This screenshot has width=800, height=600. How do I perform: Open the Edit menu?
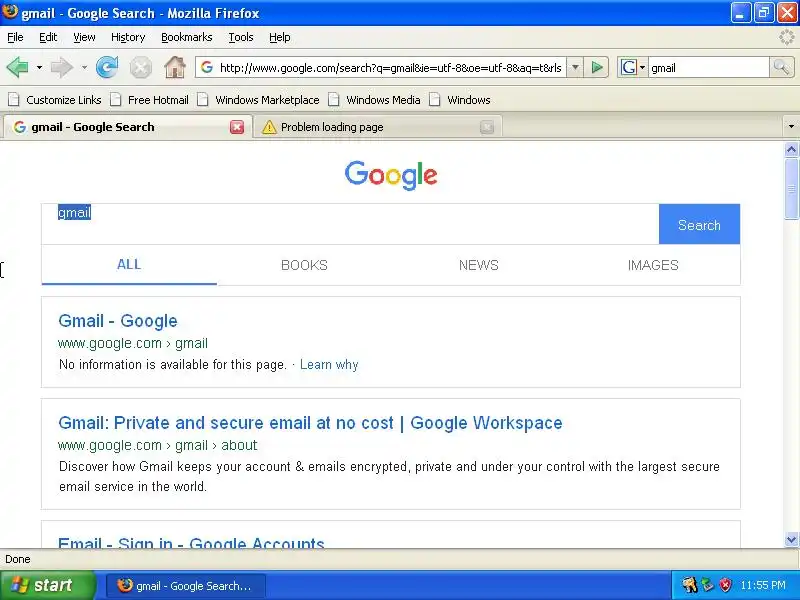point(48,37)
